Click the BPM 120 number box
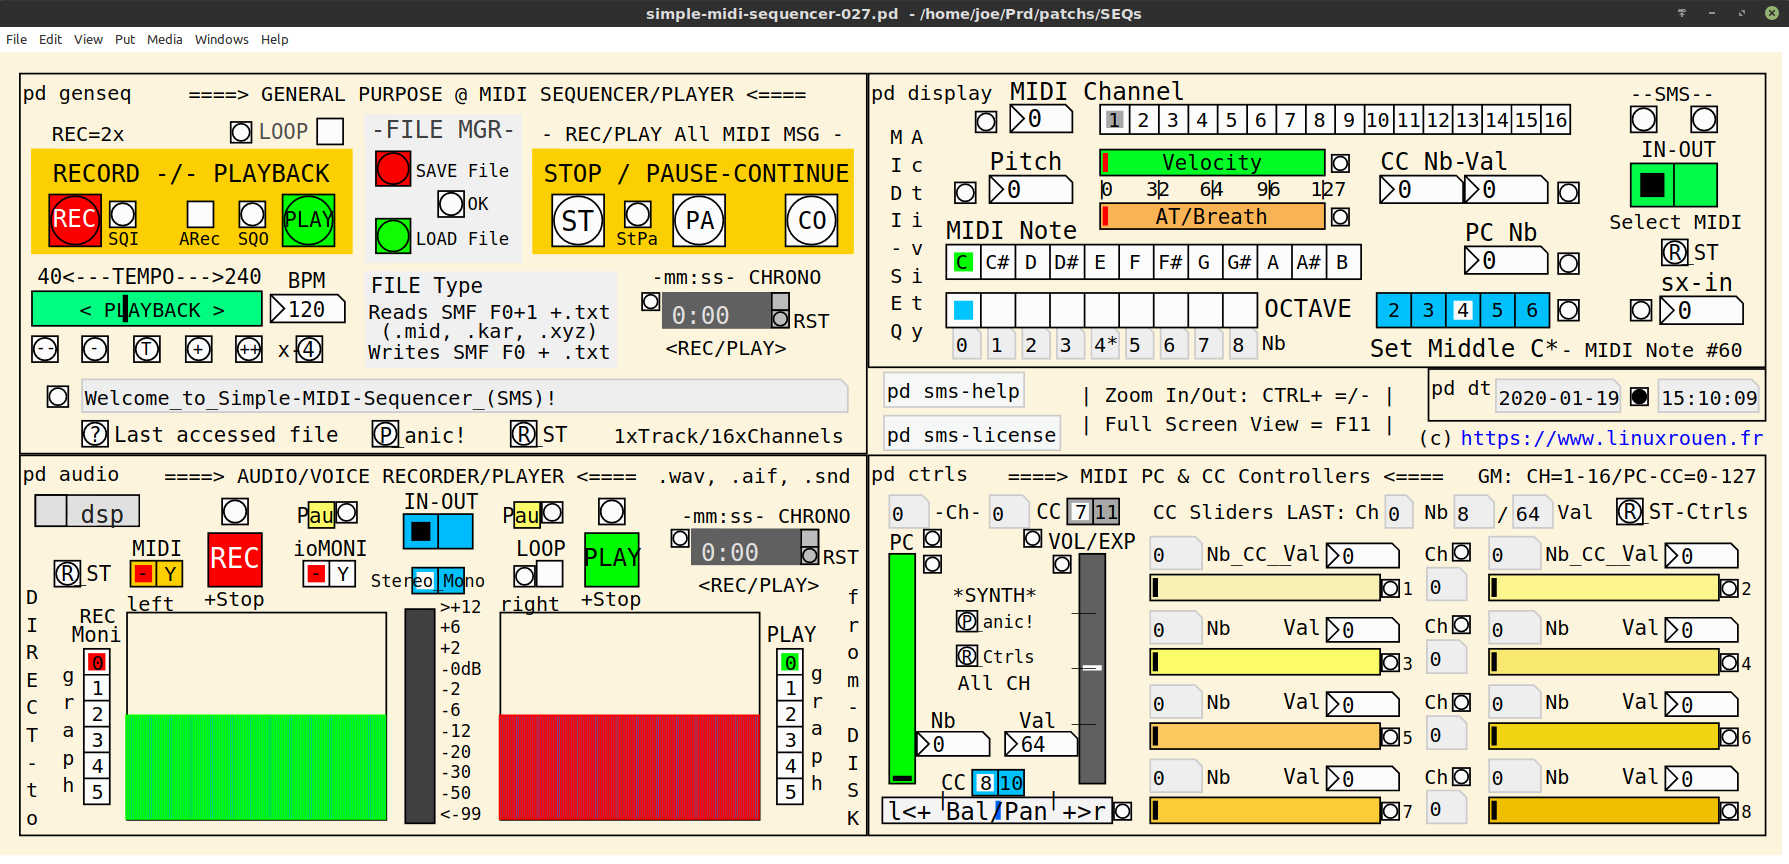The width and height of the screenshot is (1789, 864). (307, 309)
